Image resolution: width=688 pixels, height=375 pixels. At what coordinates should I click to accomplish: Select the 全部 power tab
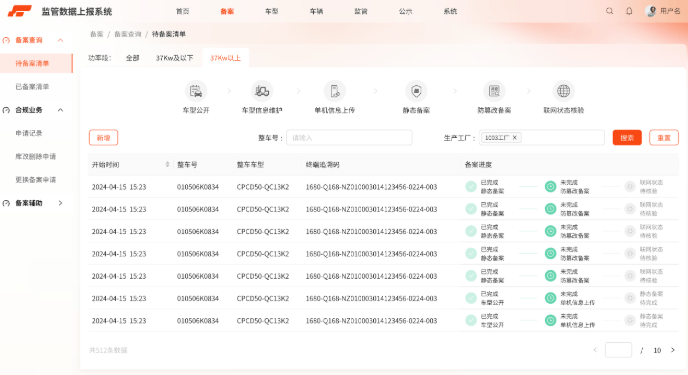133,58
